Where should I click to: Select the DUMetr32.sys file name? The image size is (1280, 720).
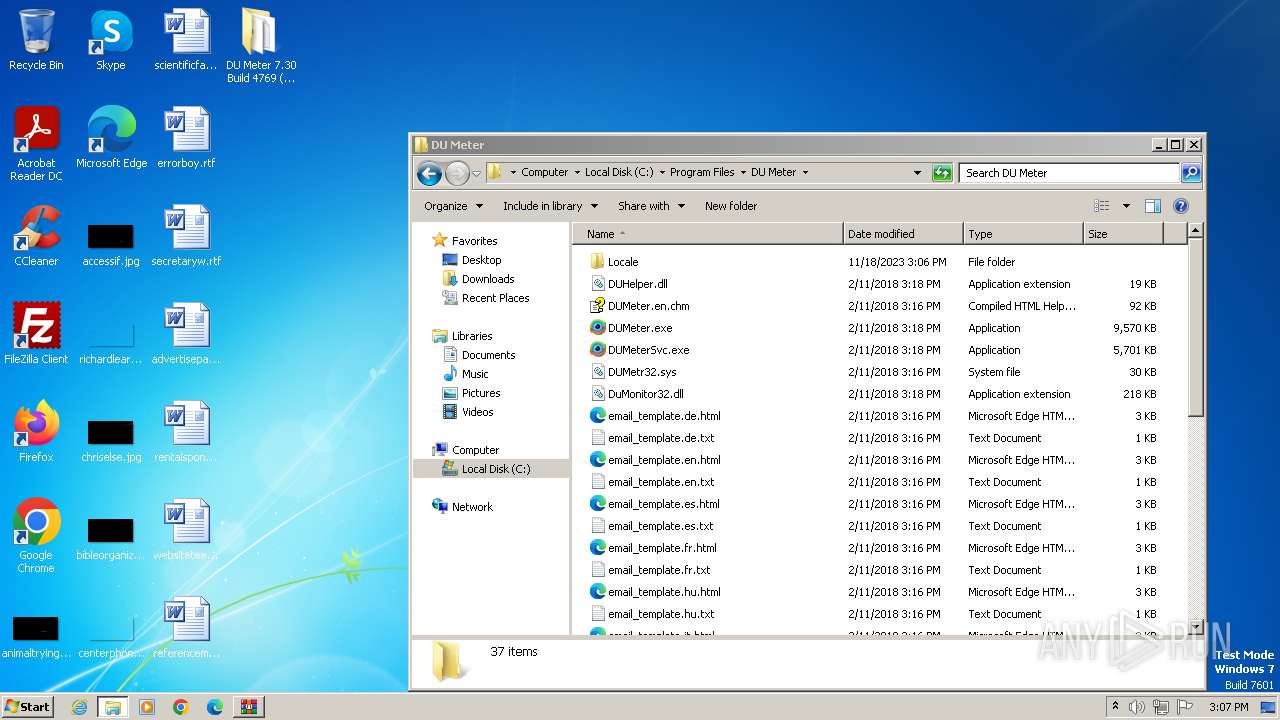[642, 372]
